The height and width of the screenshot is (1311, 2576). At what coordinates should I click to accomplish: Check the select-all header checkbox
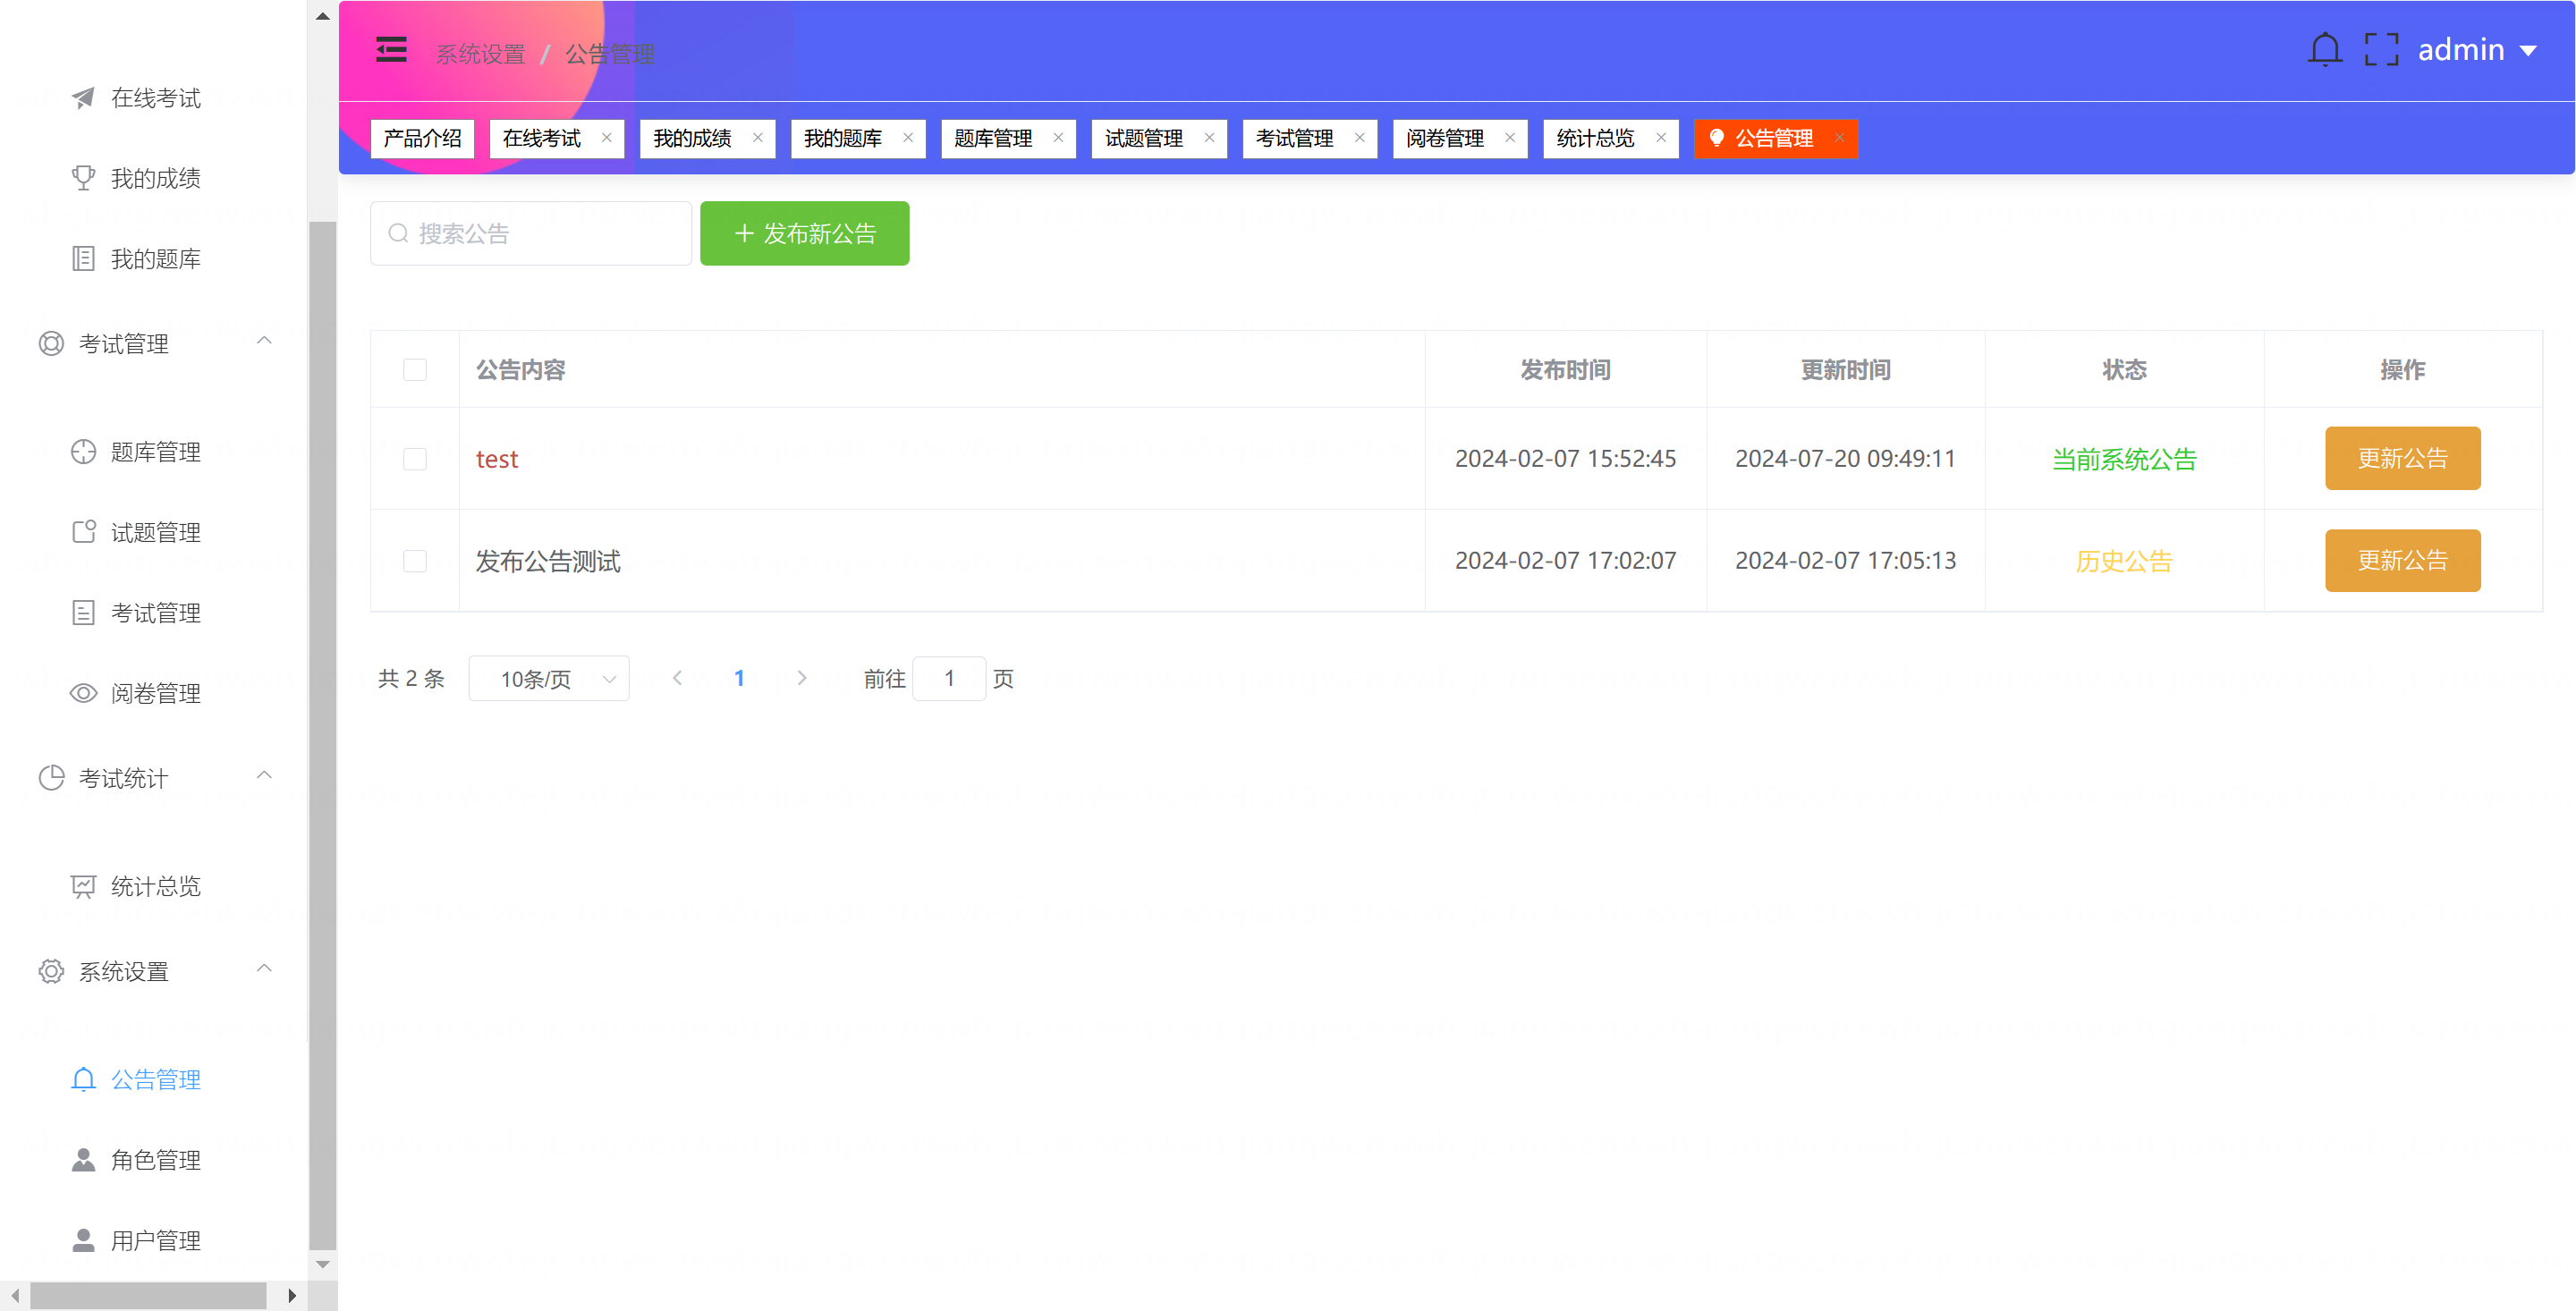[415, 370]
